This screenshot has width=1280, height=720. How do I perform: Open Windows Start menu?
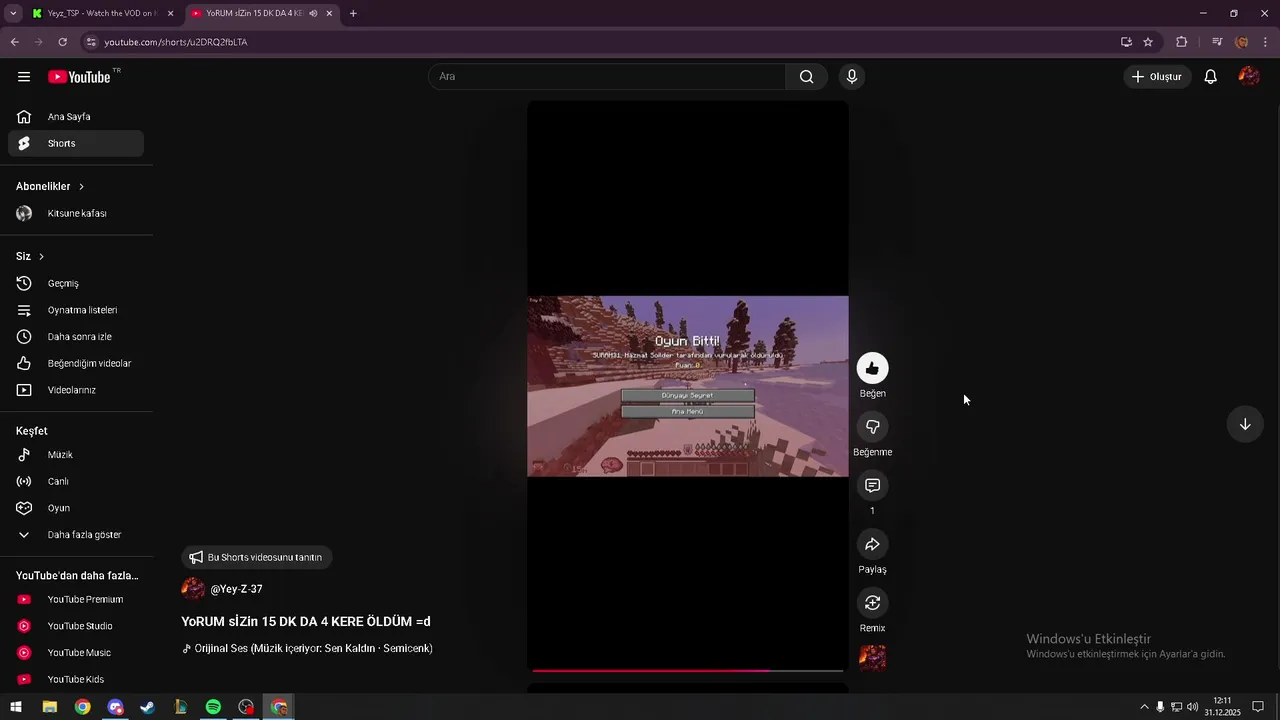[16, 707]
